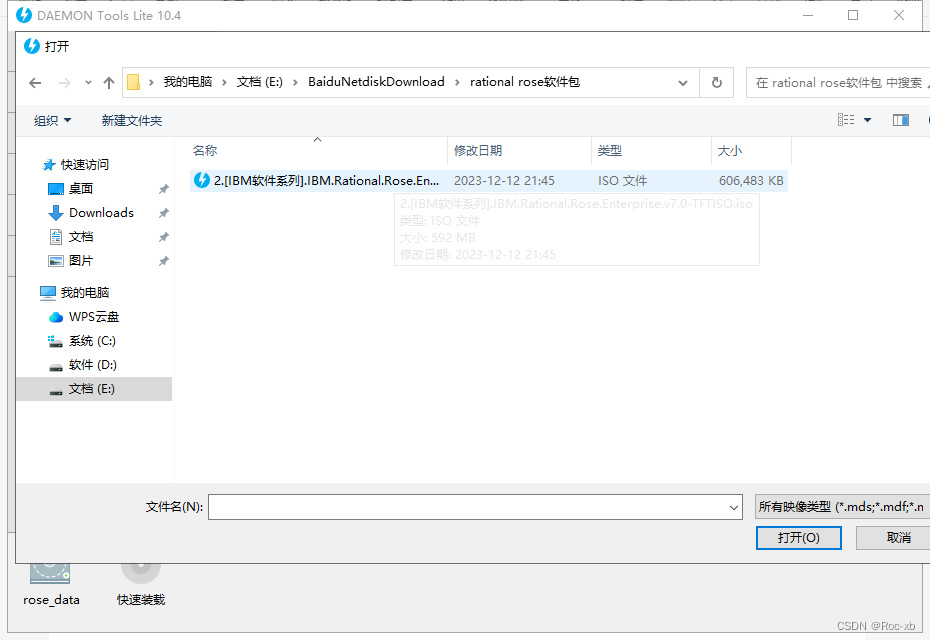The height and width of the screenshot is (640, 930).
Task: Open Downloads in the navigation pane
Action: [101, 212]
